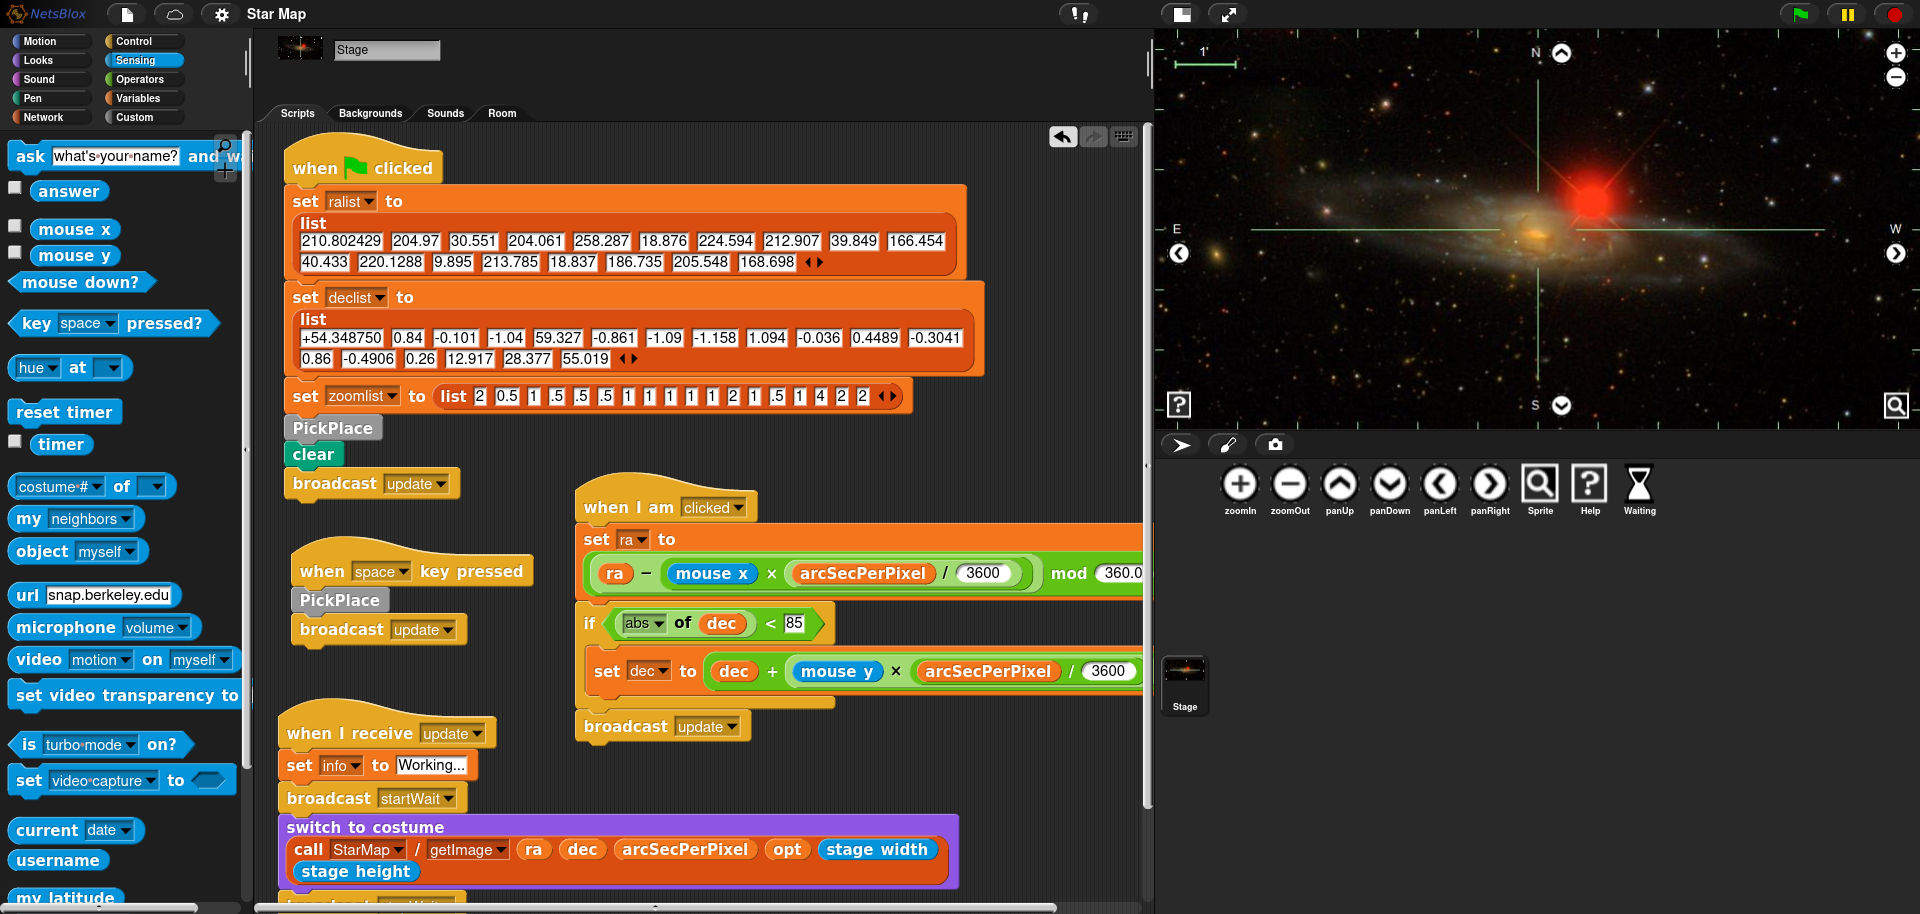
Task: Enable the answer watcher checkbox
Action: point(15,188)
